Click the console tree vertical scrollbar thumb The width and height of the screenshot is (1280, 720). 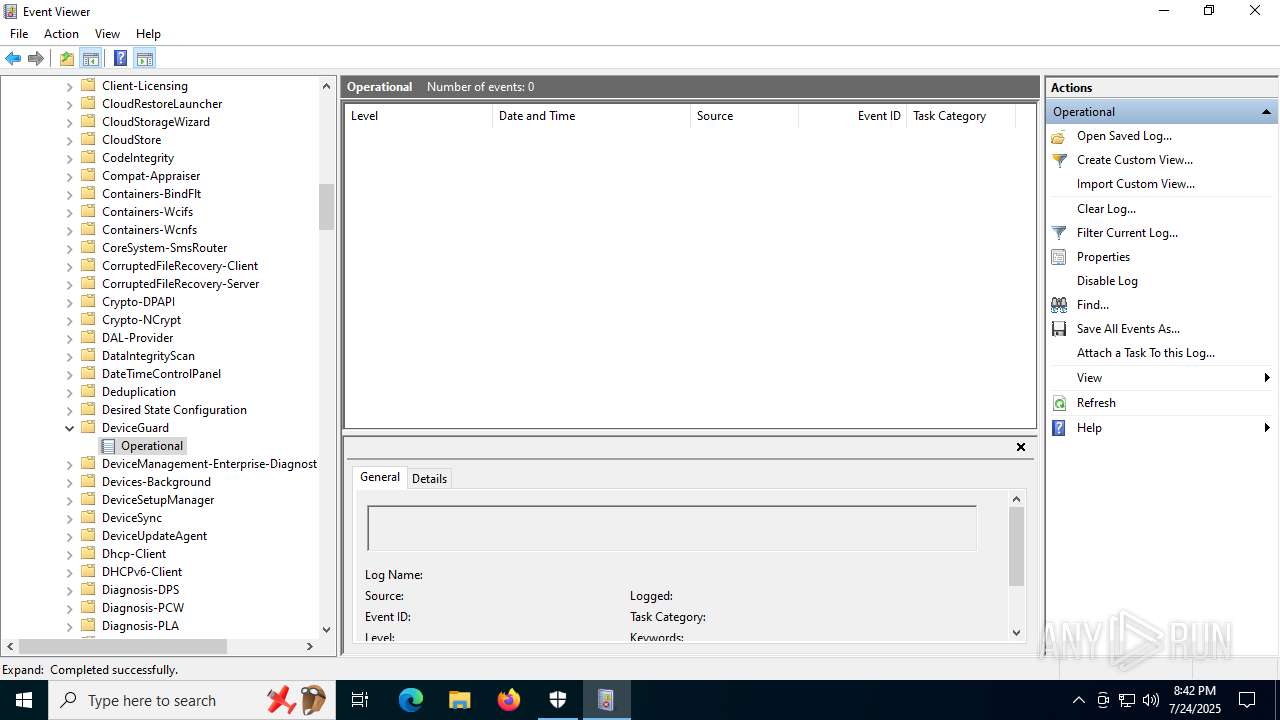[x=326, y=207]
